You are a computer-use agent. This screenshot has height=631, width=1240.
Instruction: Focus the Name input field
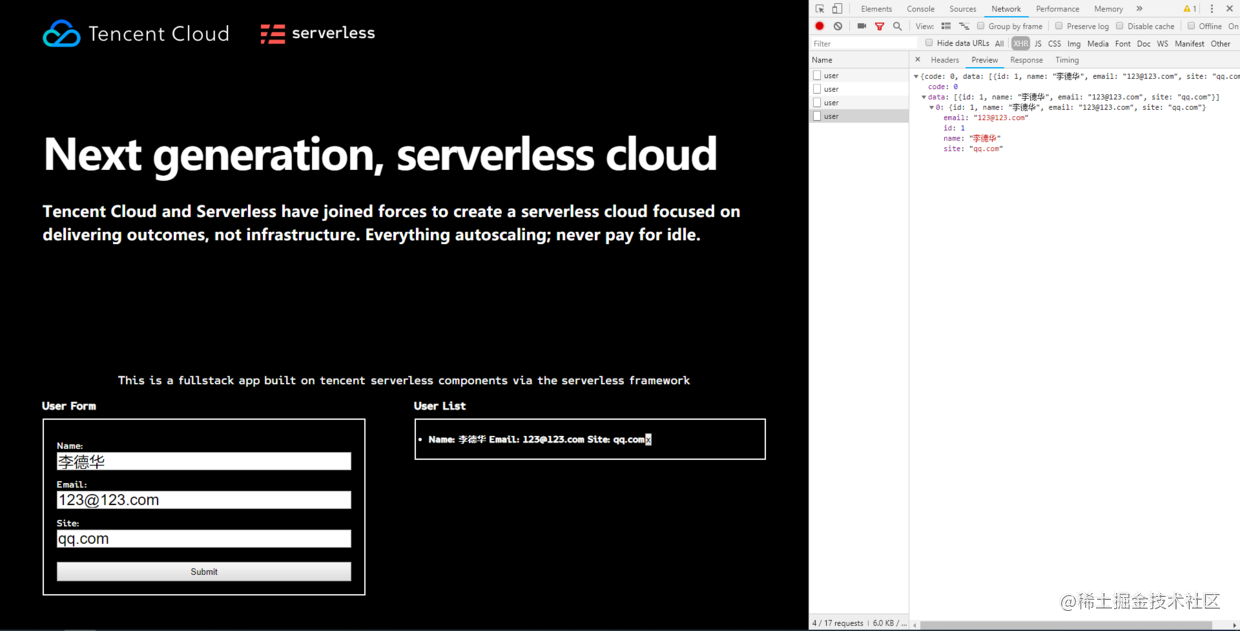[204, 461]
